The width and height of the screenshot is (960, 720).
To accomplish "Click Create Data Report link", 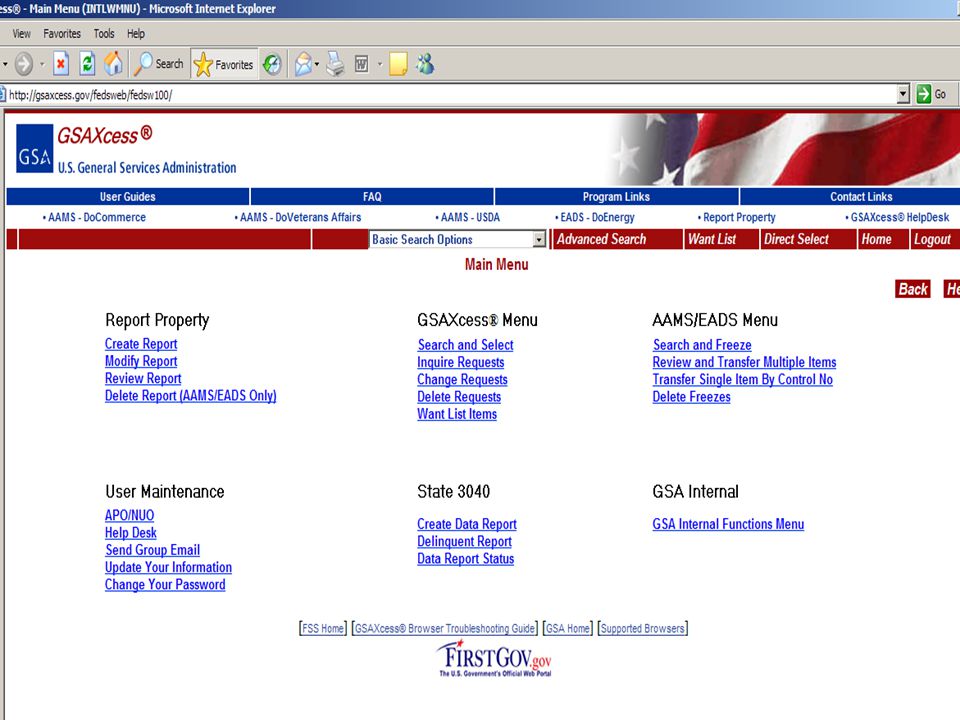I will (467, 524).
